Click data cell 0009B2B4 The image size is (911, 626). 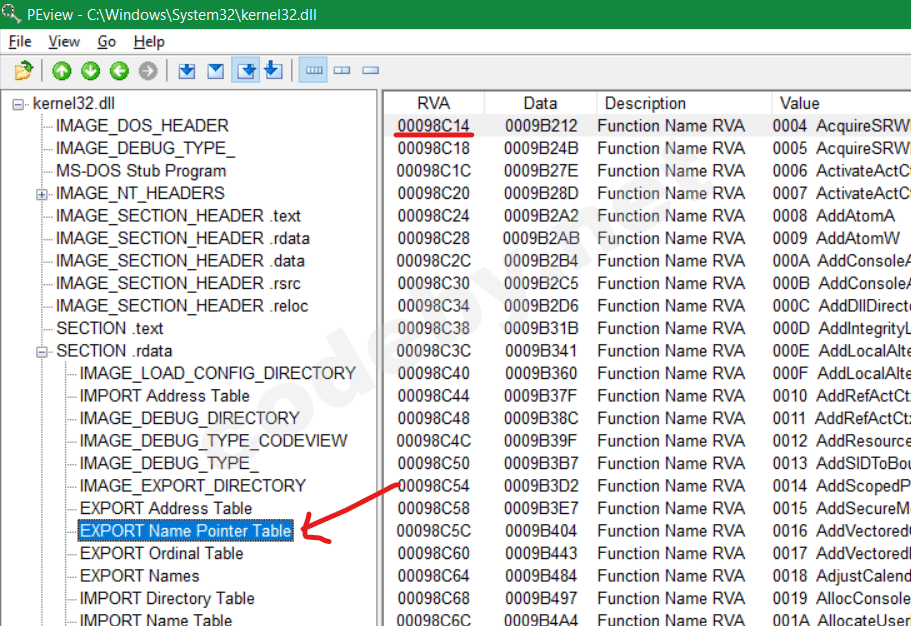(x=541, y=261)
